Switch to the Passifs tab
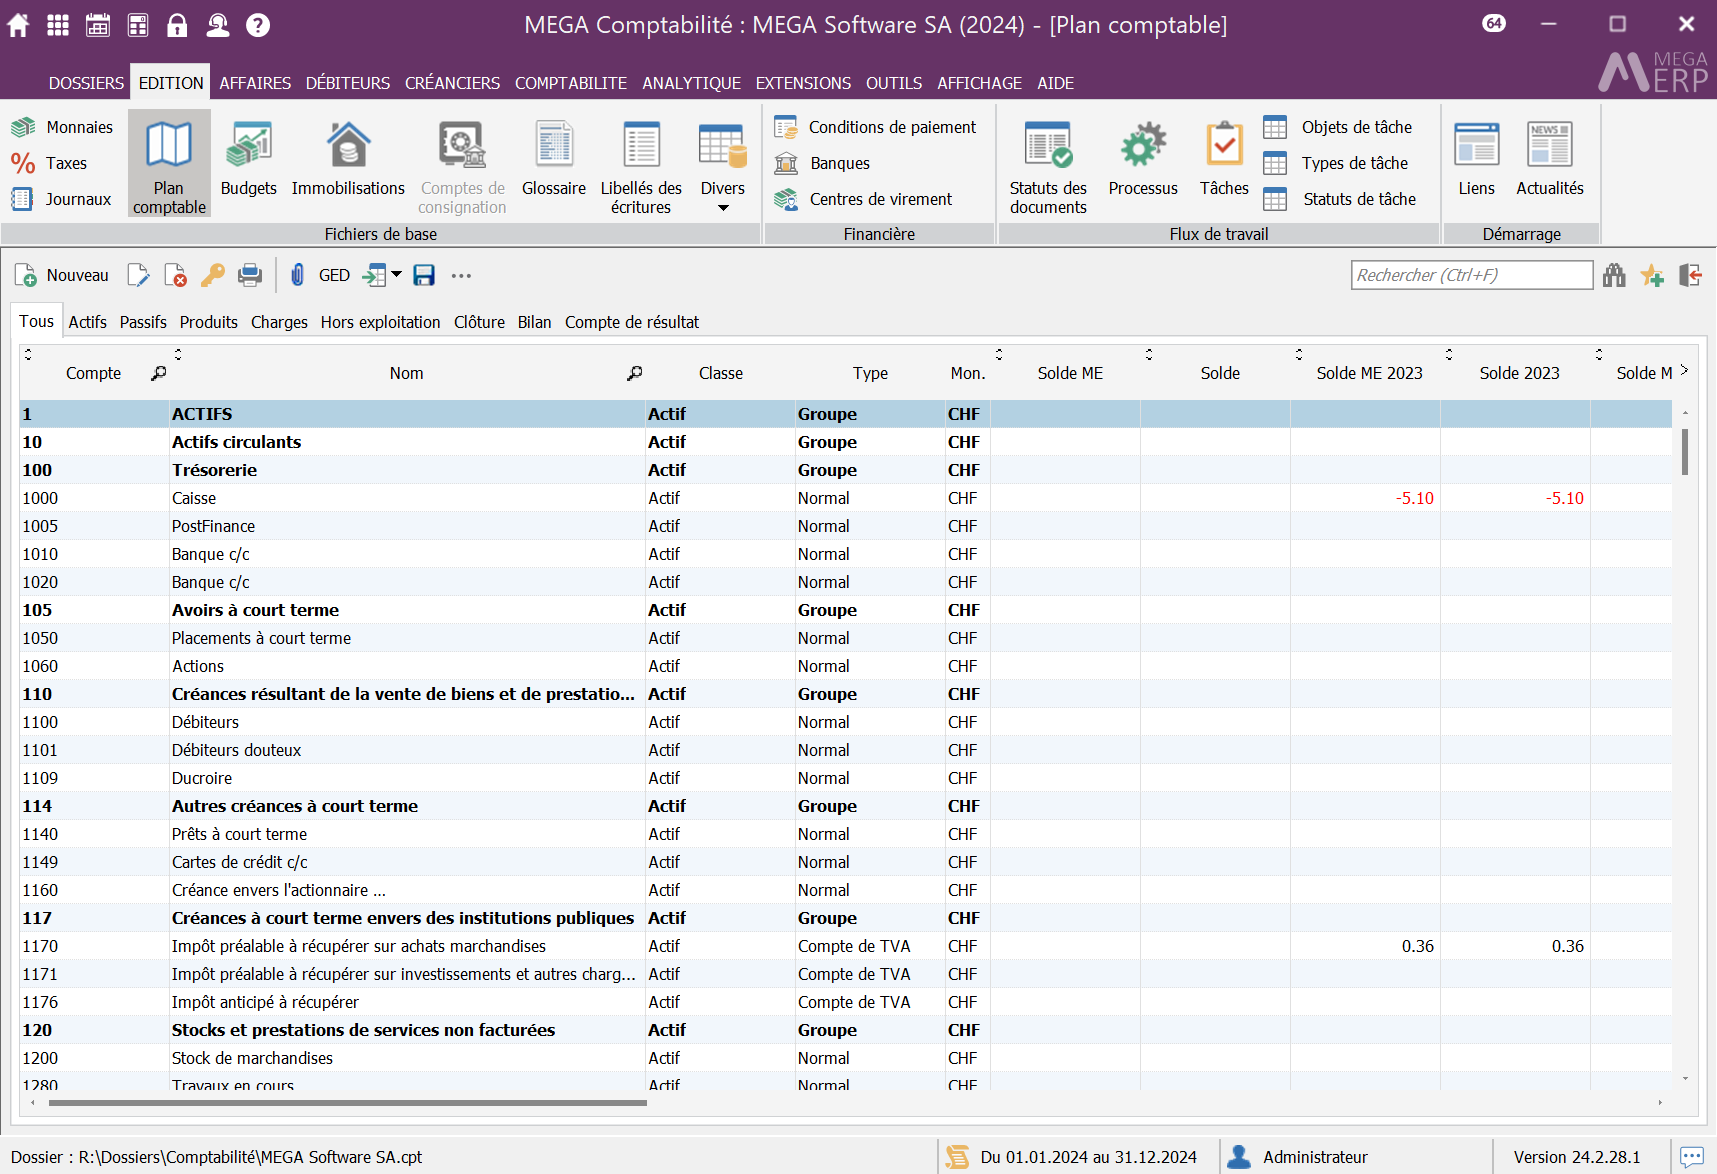 [143, 322]
